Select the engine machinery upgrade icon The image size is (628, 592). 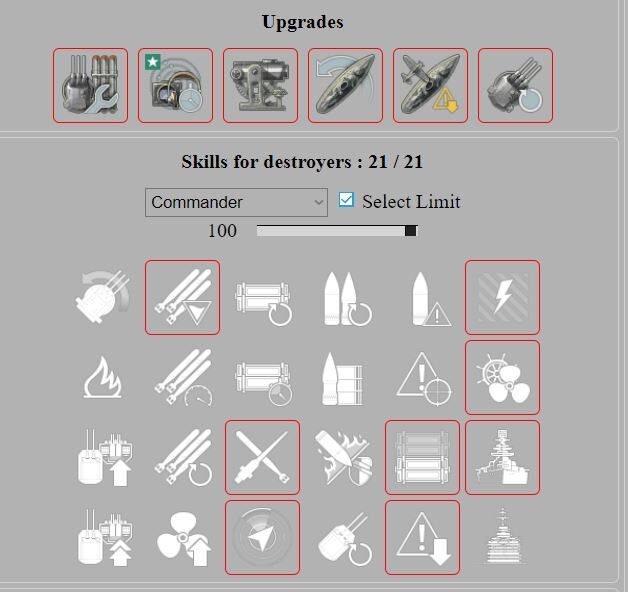(260, 85)
